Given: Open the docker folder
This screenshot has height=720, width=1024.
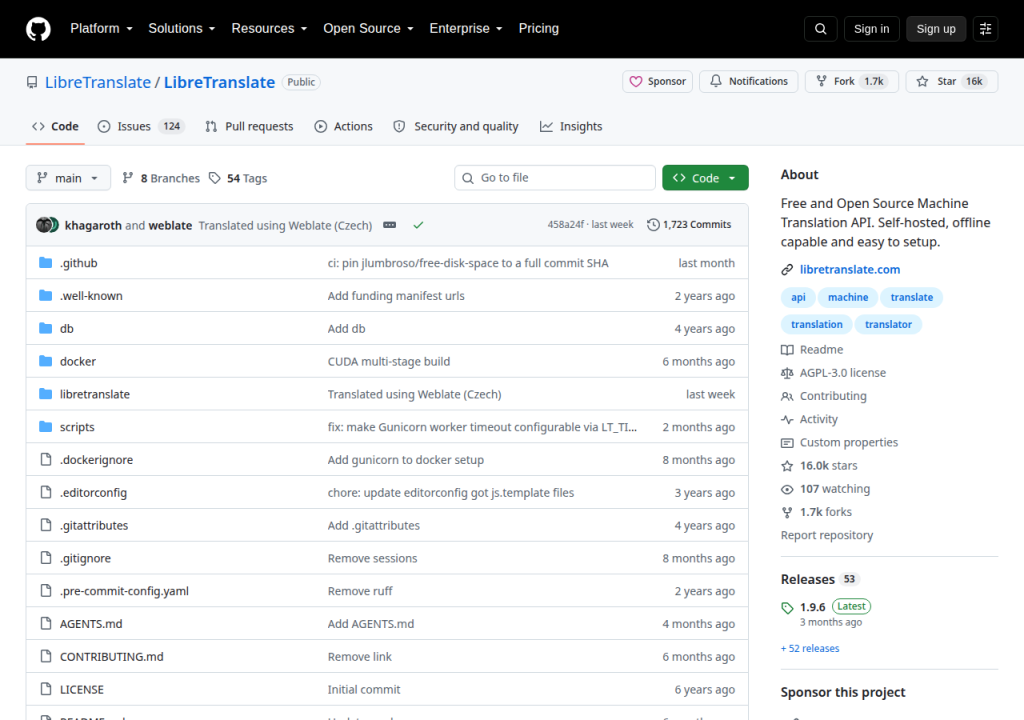Looking at the screenshot, I should (x=78, y=361).
